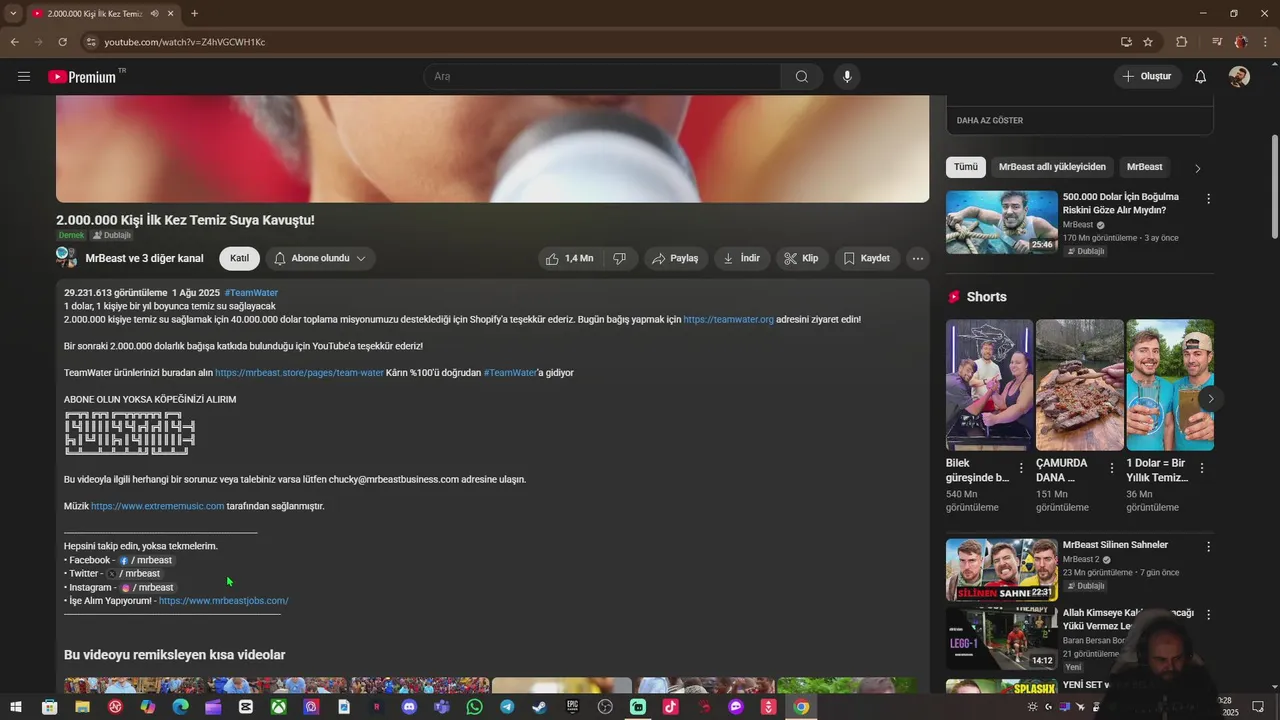Open Chrome media control icon
Image resolution: width=1280 pixels, height=720 pixels.
1216,42
